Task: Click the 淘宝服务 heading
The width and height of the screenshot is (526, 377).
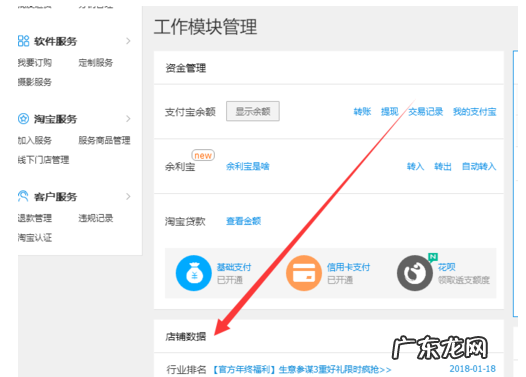Action: 55,119
